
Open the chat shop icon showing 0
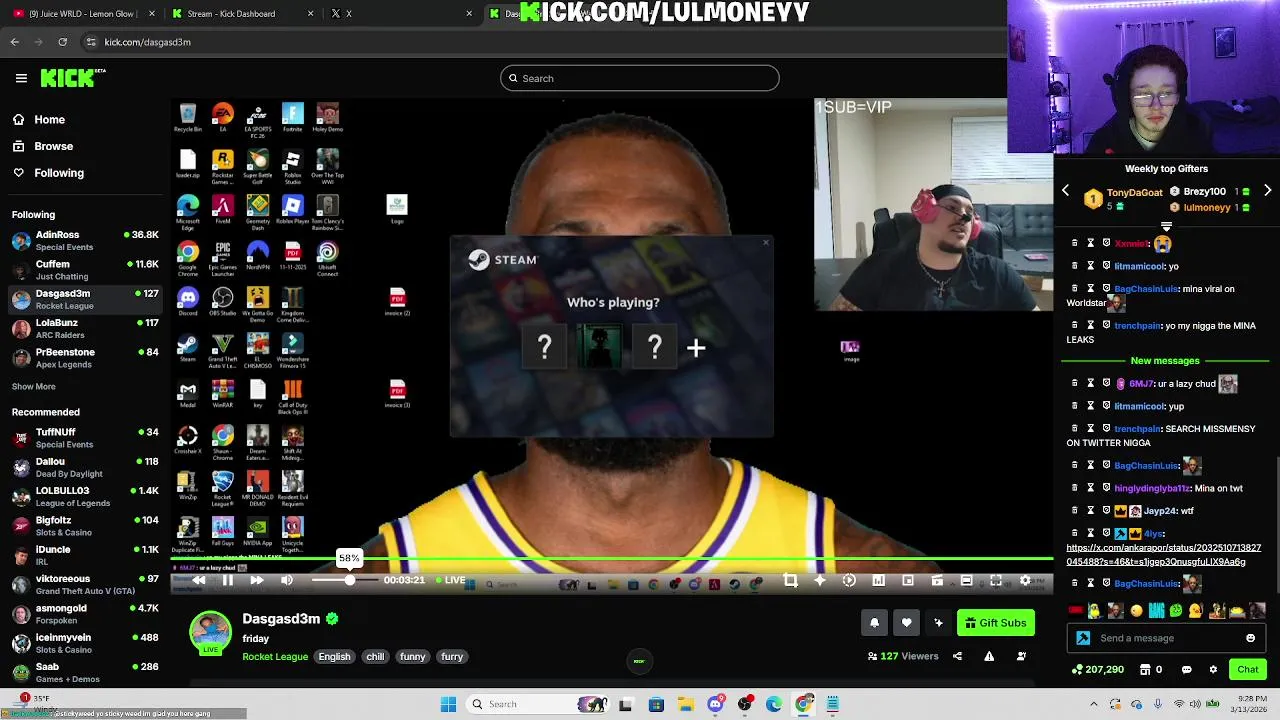(x=1150, y=669)
